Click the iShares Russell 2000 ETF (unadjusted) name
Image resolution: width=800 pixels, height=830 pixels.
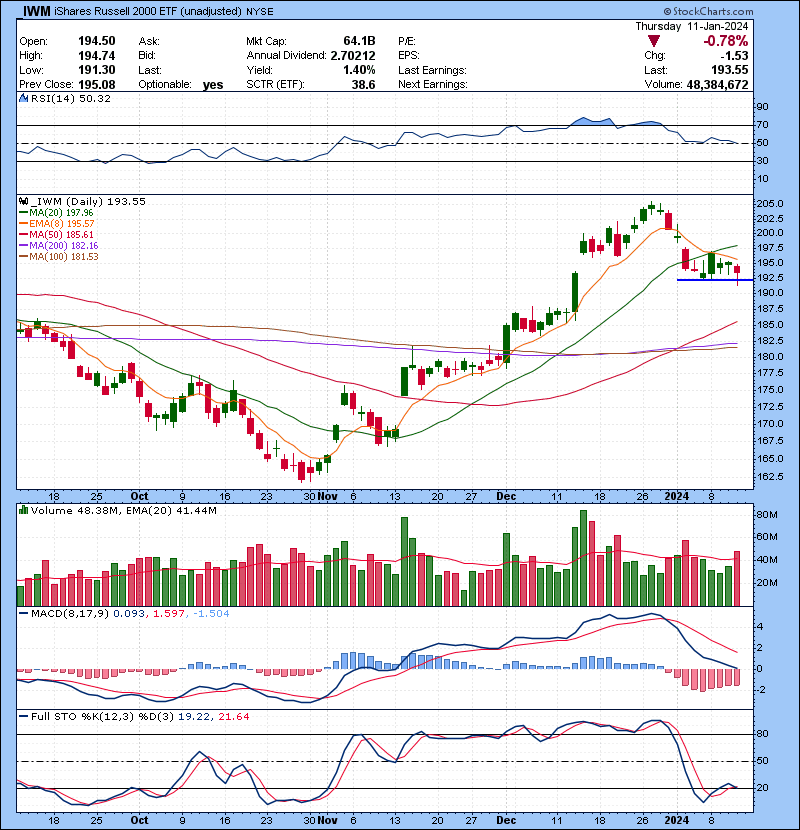pyautogui.click(x=148, y=11)
